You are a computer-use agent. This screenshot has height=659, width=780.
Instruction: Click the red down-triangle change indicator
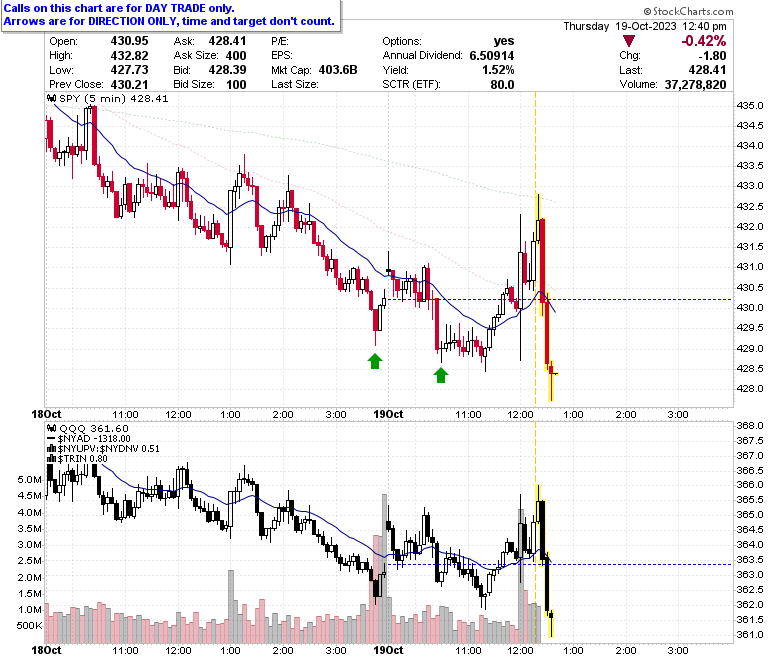tap(629, 41)
